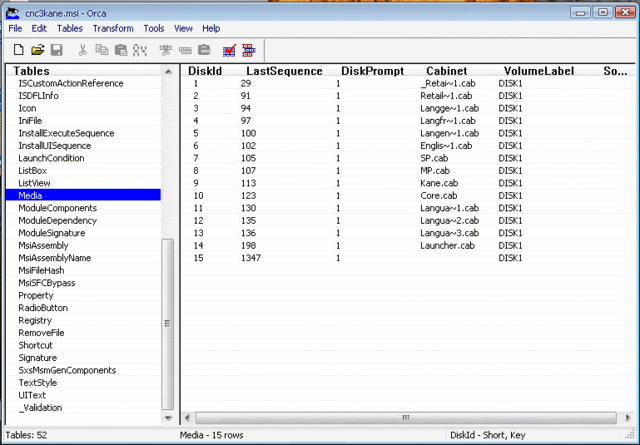Click the tables list vertical scrollbar thumb

168,324
